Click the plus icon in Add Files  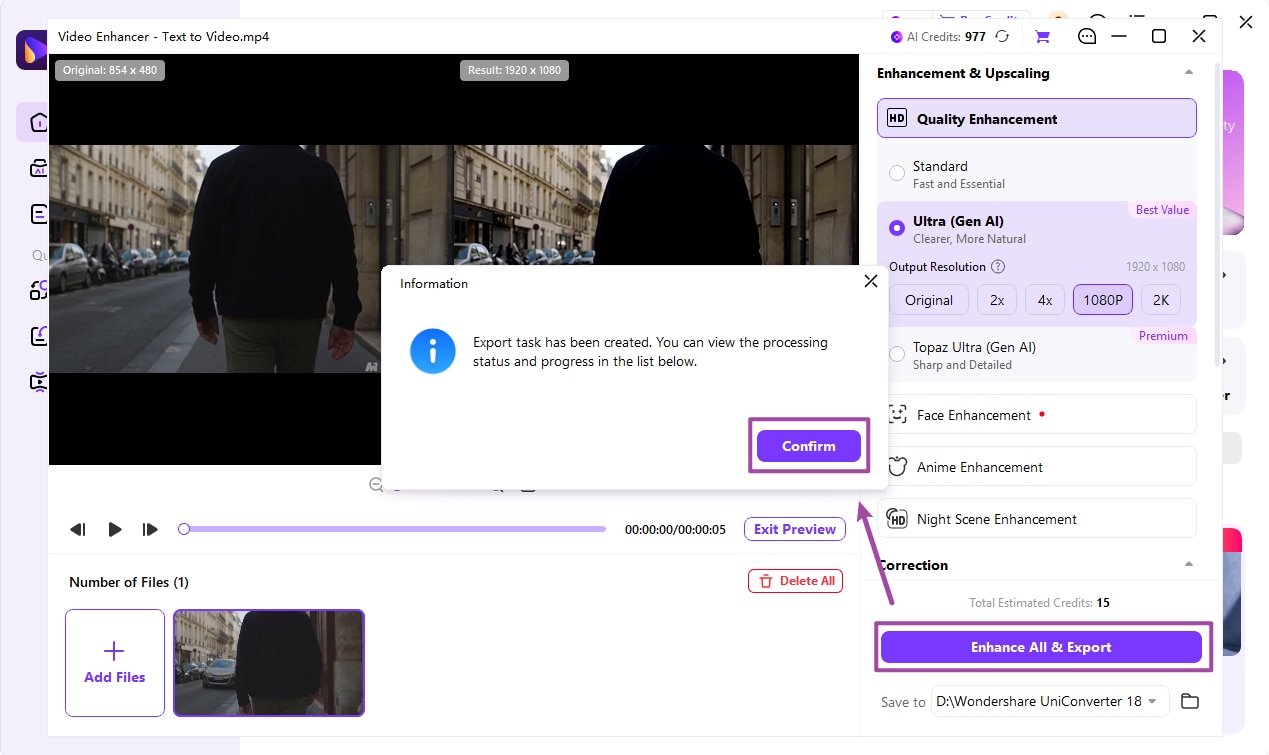pyautogui.click(x=114, y=651)
